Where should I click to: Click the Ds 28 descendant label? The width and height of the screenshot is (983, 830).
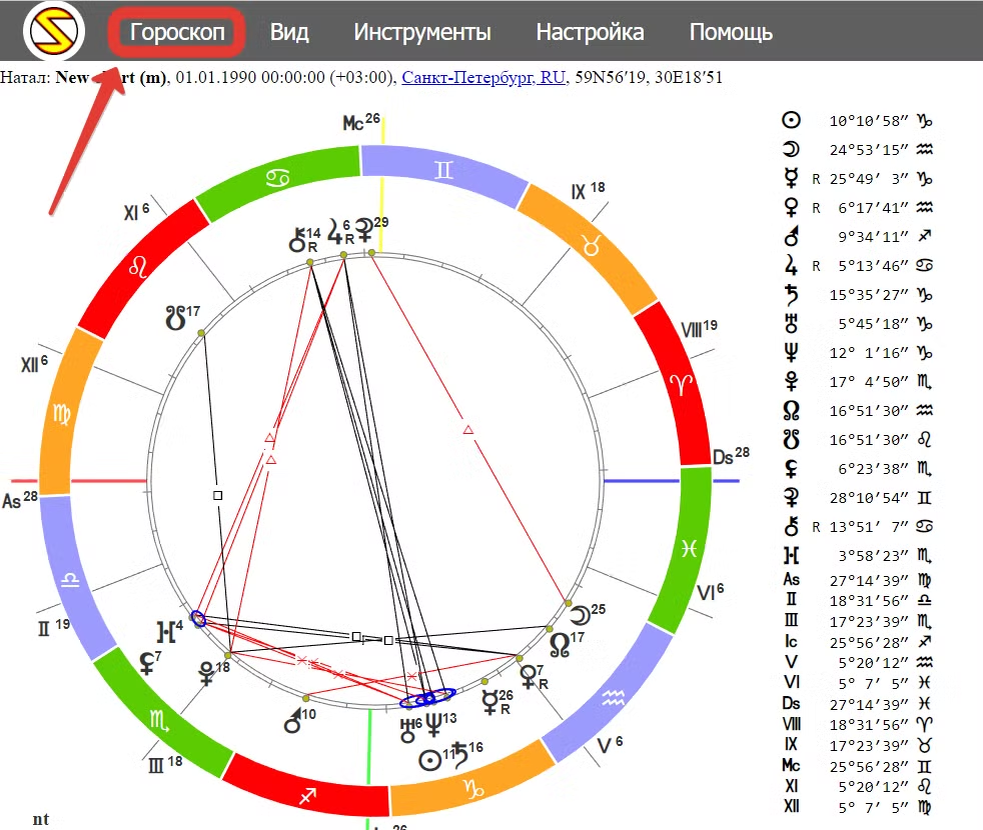[x=731, y=456]
